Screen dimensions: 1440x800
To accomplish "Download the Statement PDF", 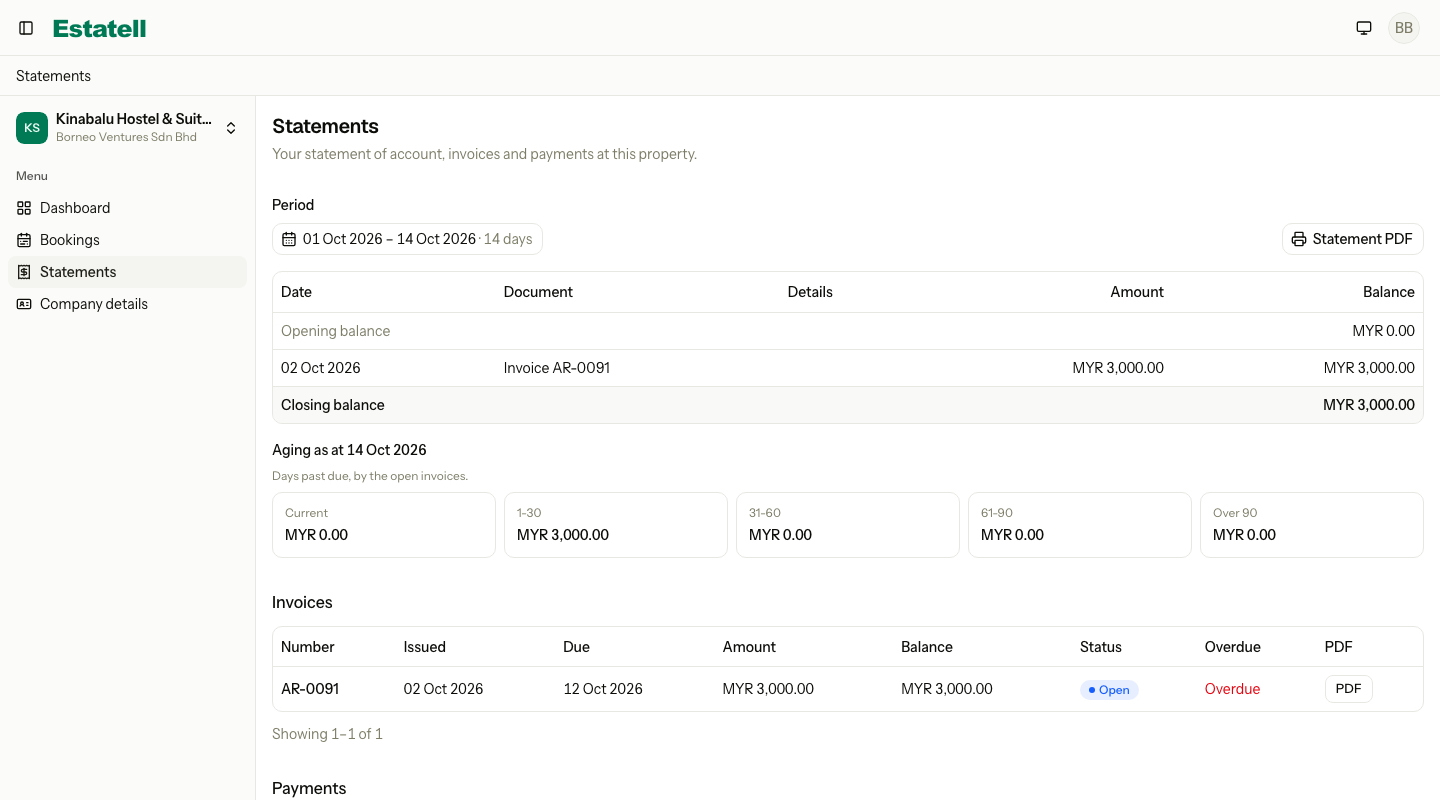I will point(1352,239).
